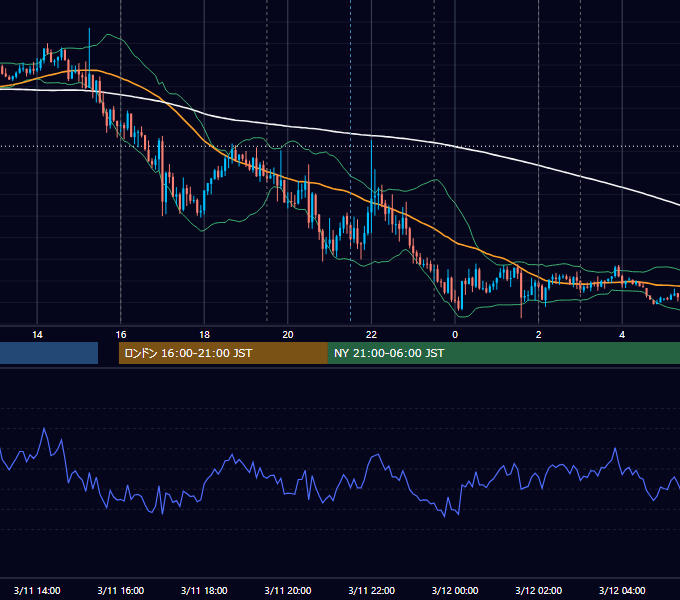Click the 3/12 02:00 date label
The height and width of the screenshot is (600, 680).
coord(539,590)
